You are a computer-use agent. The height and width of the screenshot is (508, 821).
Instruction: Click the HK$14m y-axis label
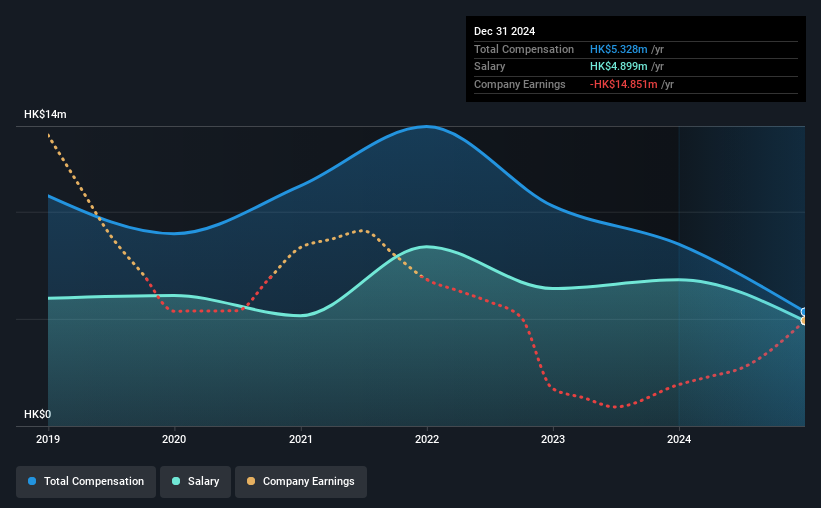tap(45, 114)
